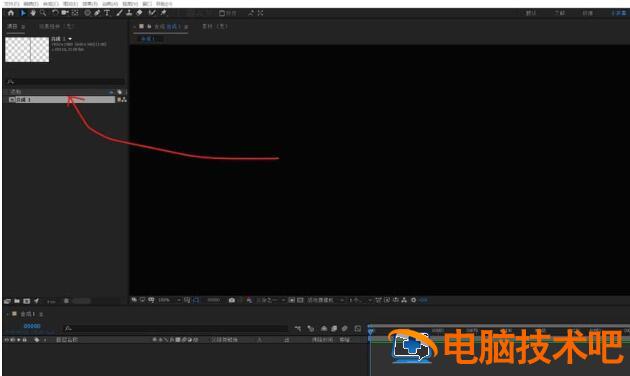
Task: Open the File menu
Action: 11,4
